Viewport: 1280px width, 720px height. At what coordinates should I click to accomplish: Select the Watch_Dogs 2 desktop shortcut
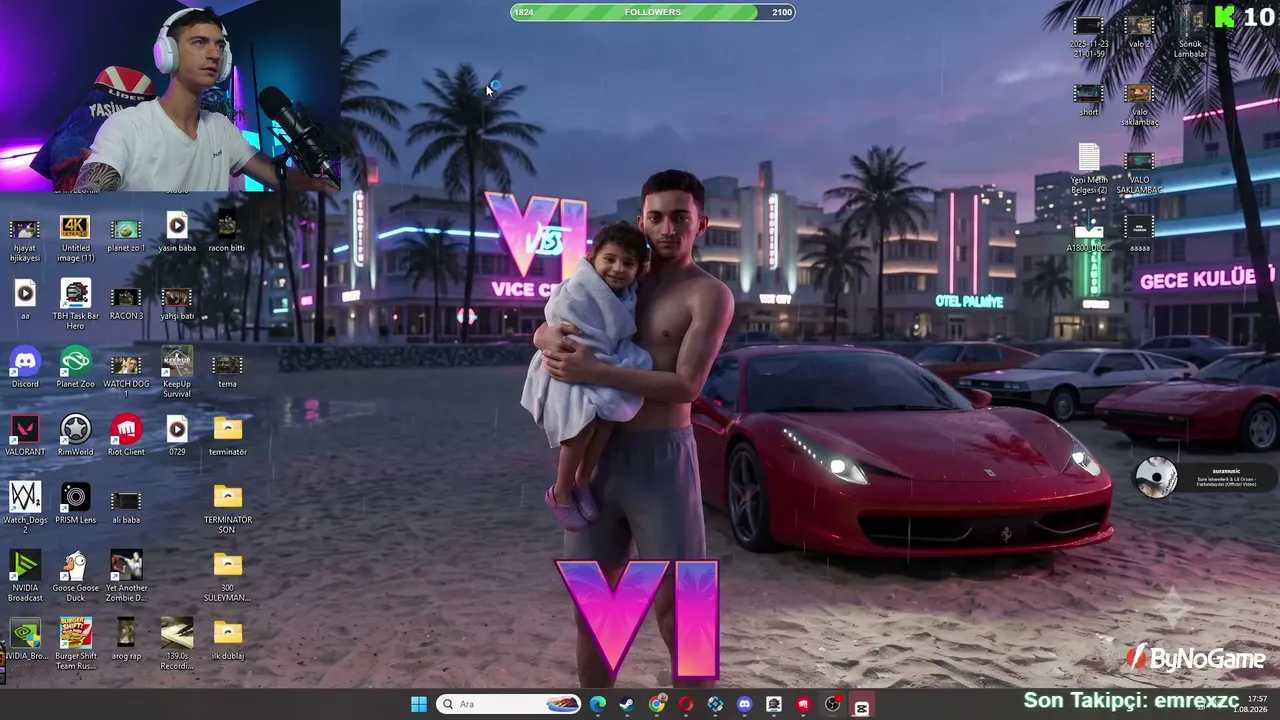[25, 506]
